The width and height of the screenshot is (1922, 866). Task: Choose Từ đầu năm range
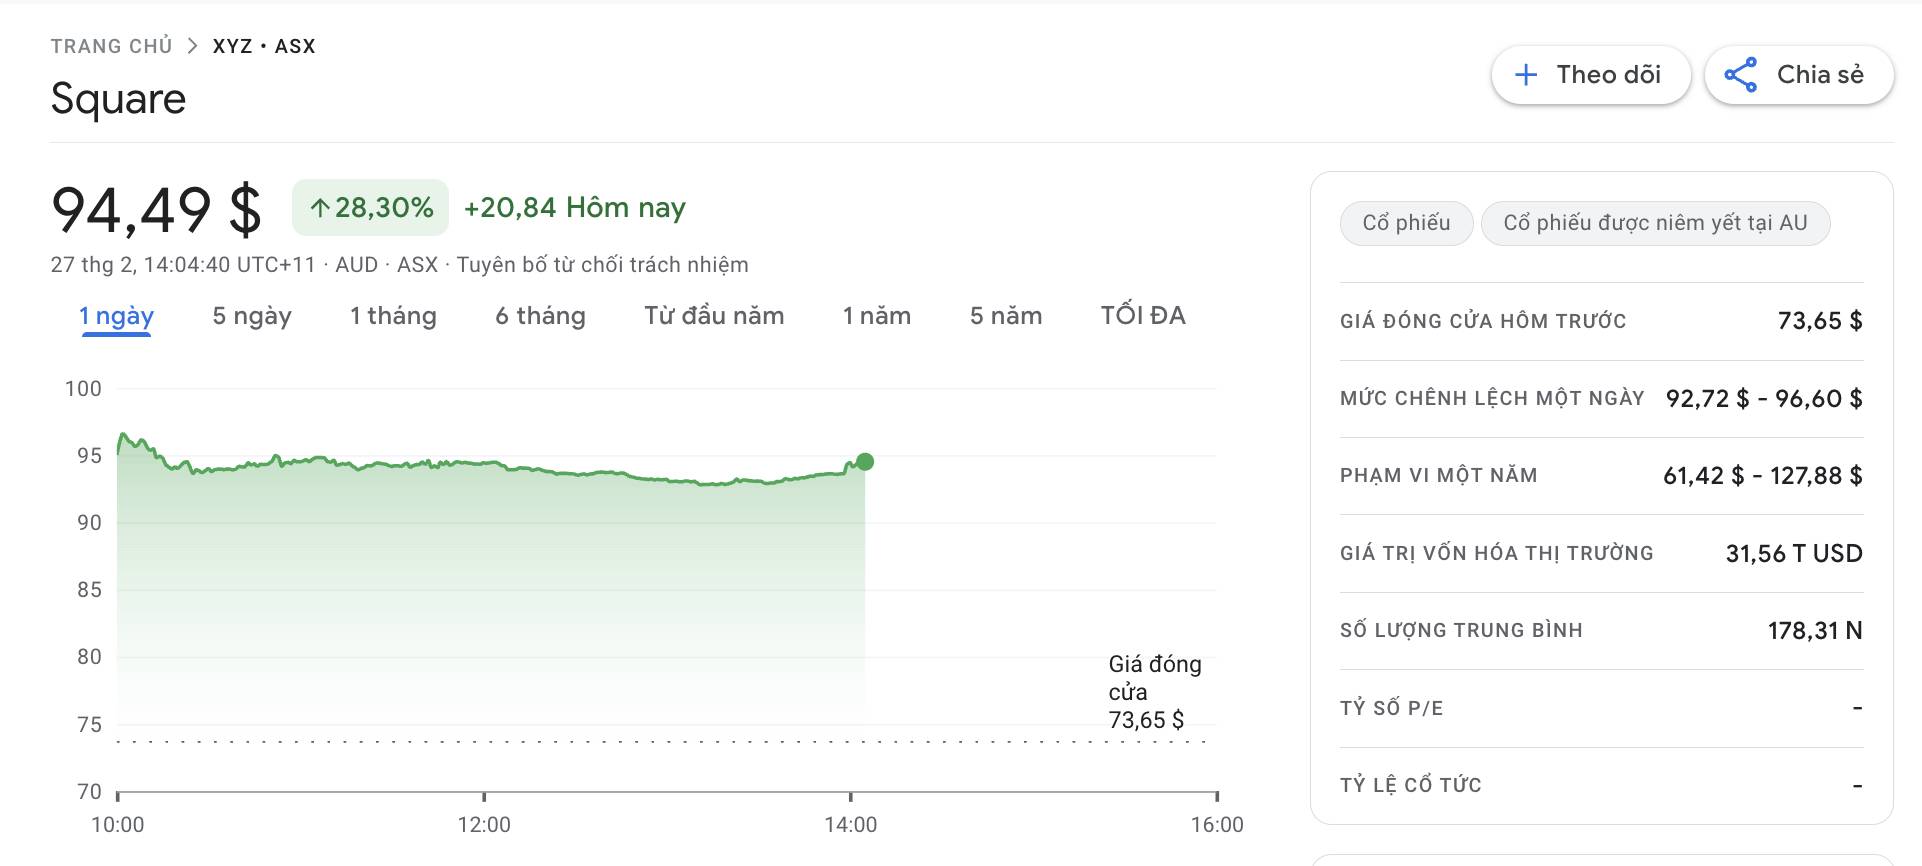pos(714,316)
